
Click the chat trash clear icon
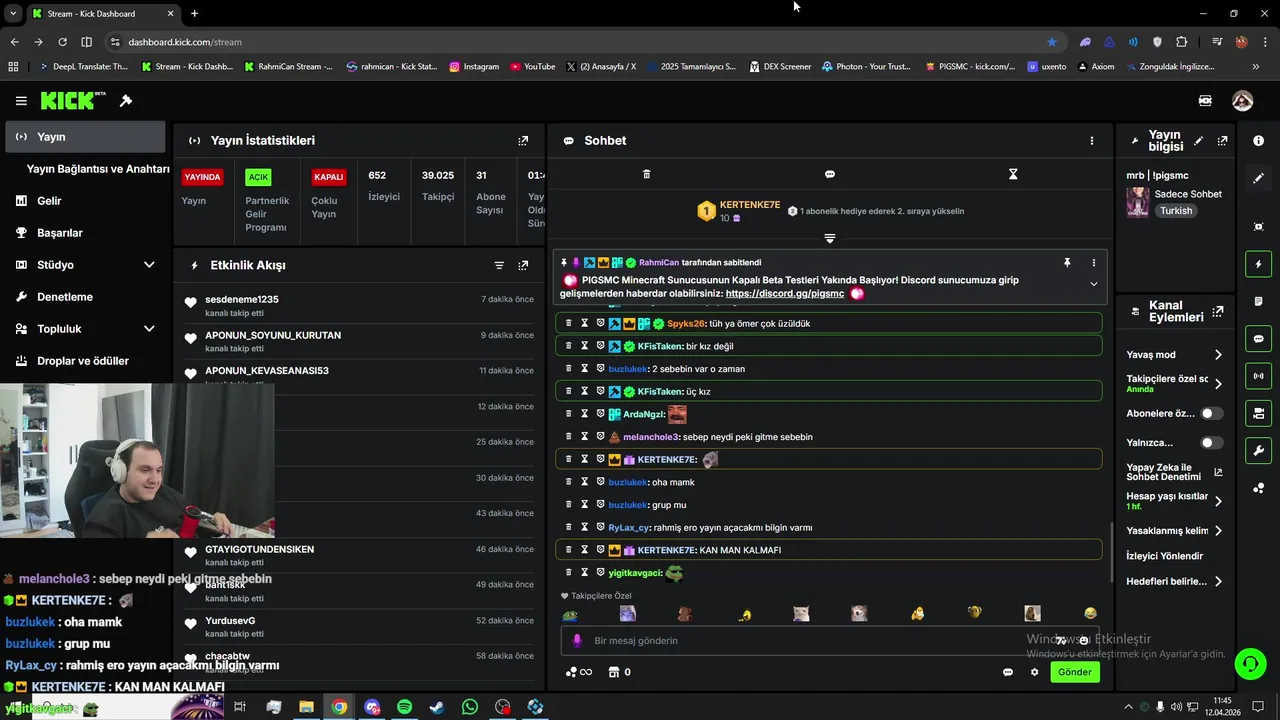(x=646, y=174)
